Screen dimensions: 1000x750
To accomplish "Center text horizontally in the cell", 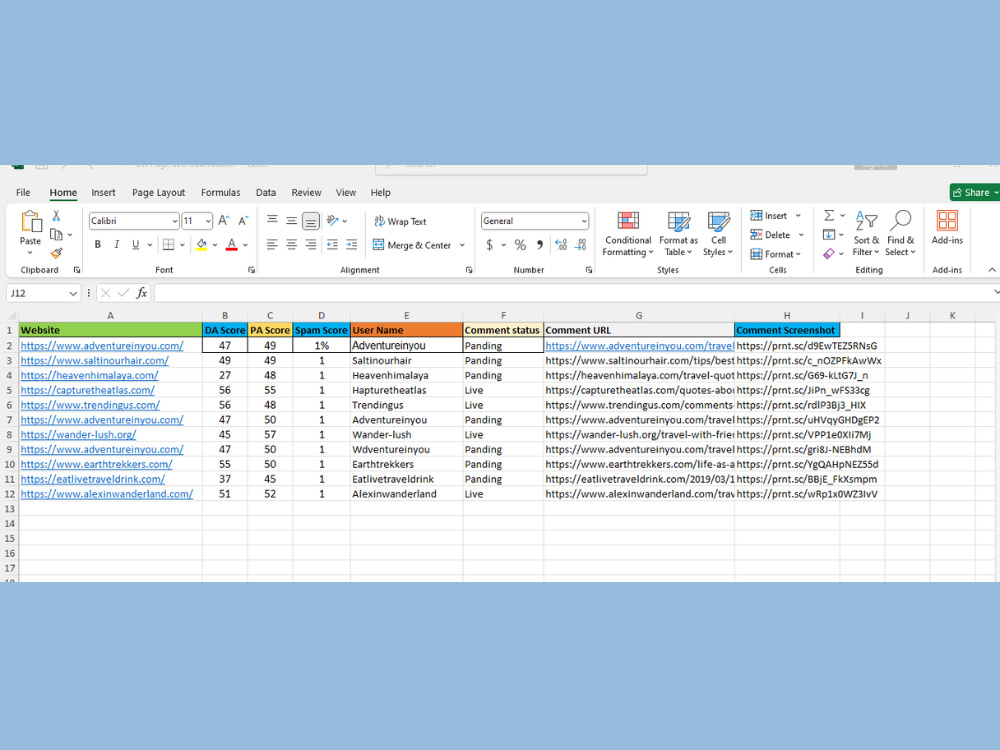I will point(291,244).
